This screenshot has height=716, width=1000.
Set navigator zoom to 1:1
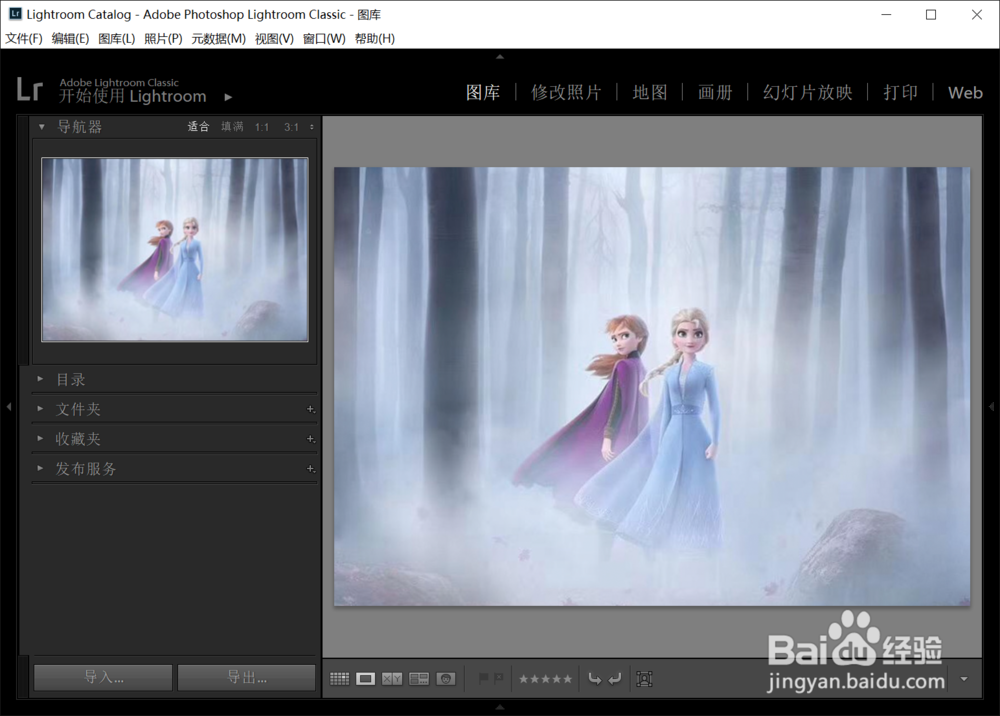point(261,128)
